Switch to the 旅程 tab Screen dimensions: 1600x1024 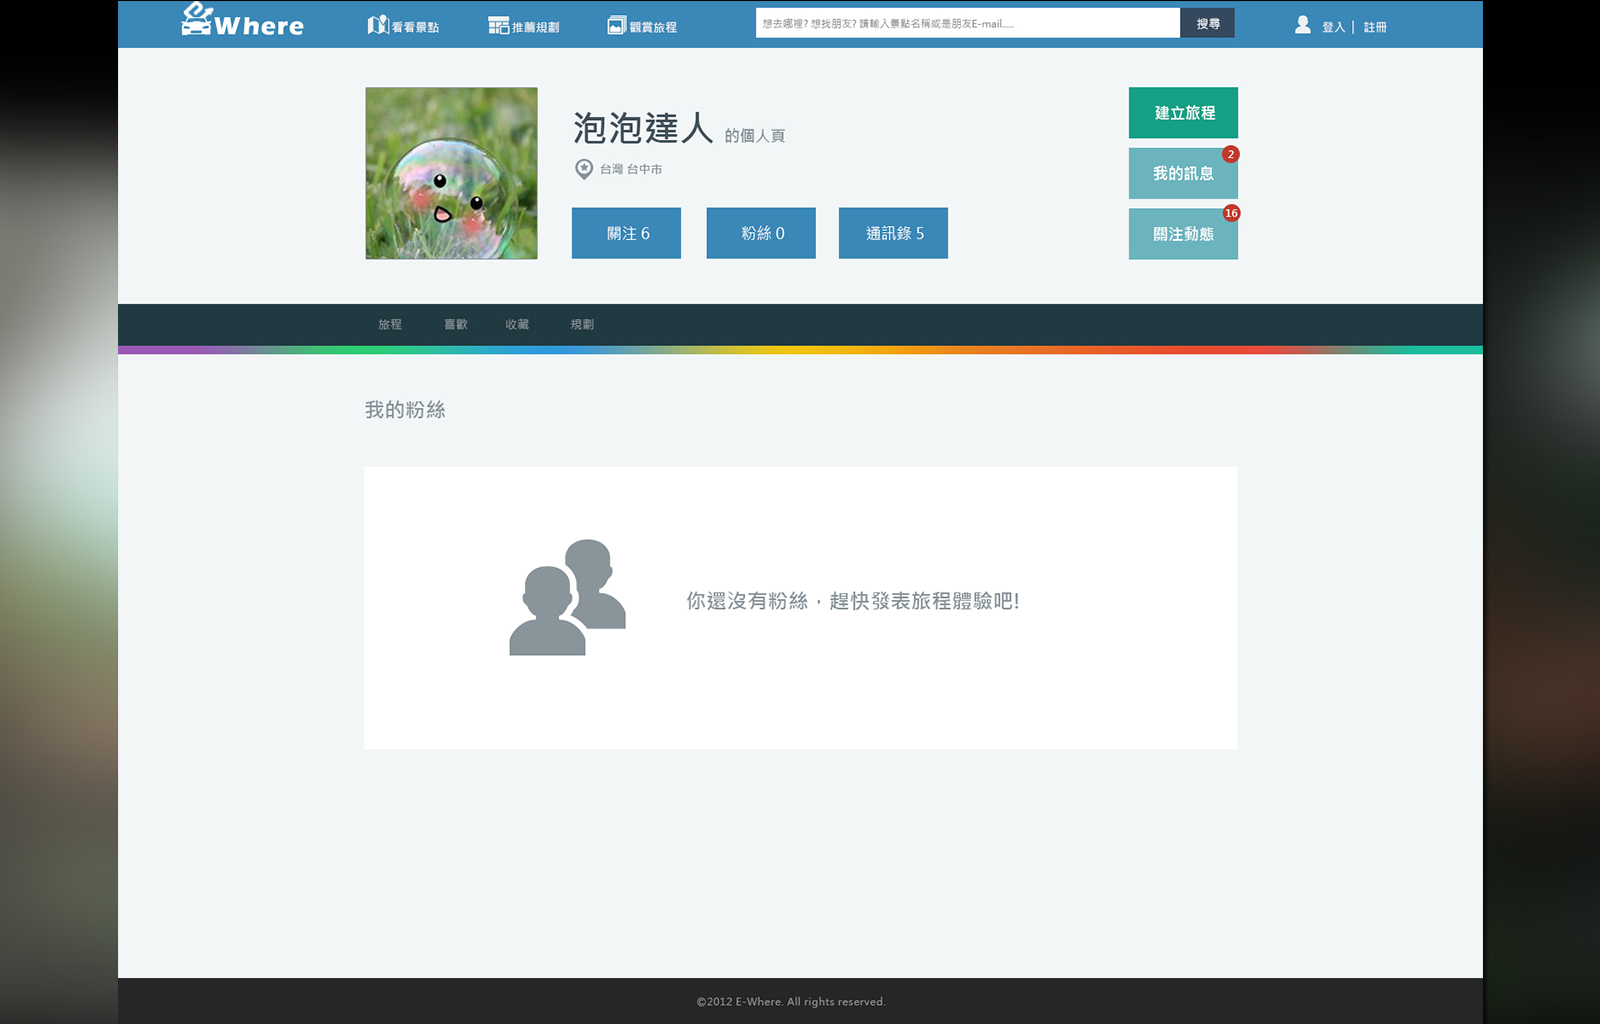[390, 324]
